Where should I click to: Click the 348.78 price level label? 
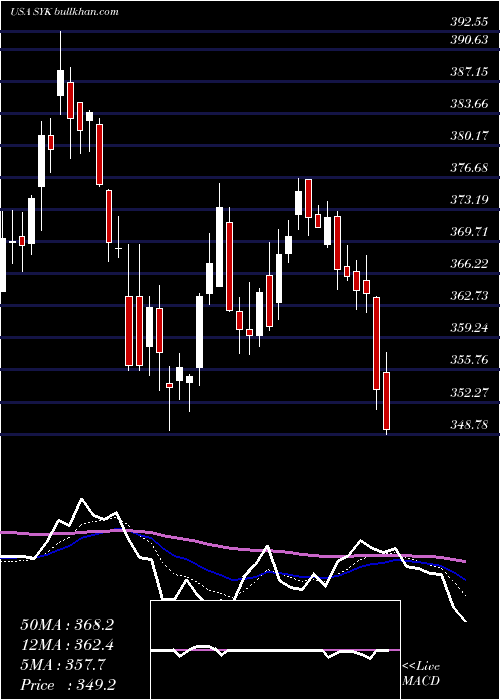(469, 424)
